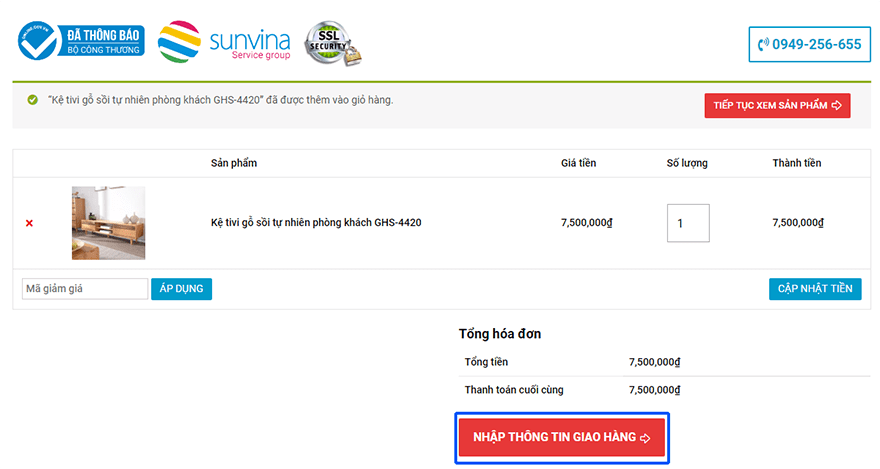Apply coupon with Áp dụng button
Viewport: 880px width, 469px height.
tap(181, 289)
